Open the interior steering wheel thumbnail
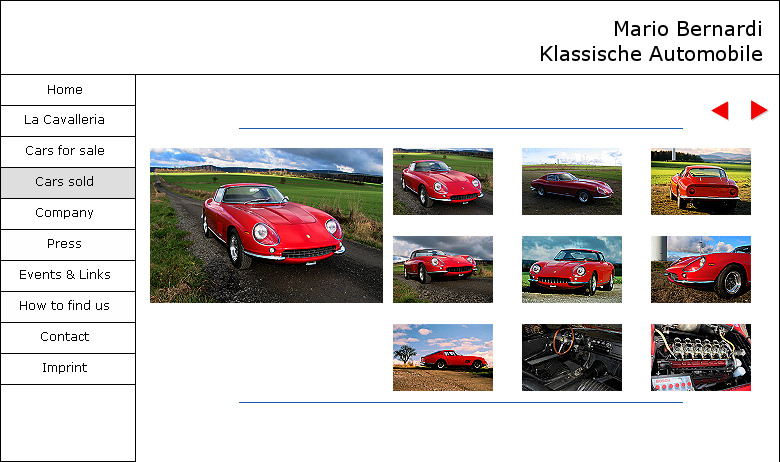 tap(572, 358)
